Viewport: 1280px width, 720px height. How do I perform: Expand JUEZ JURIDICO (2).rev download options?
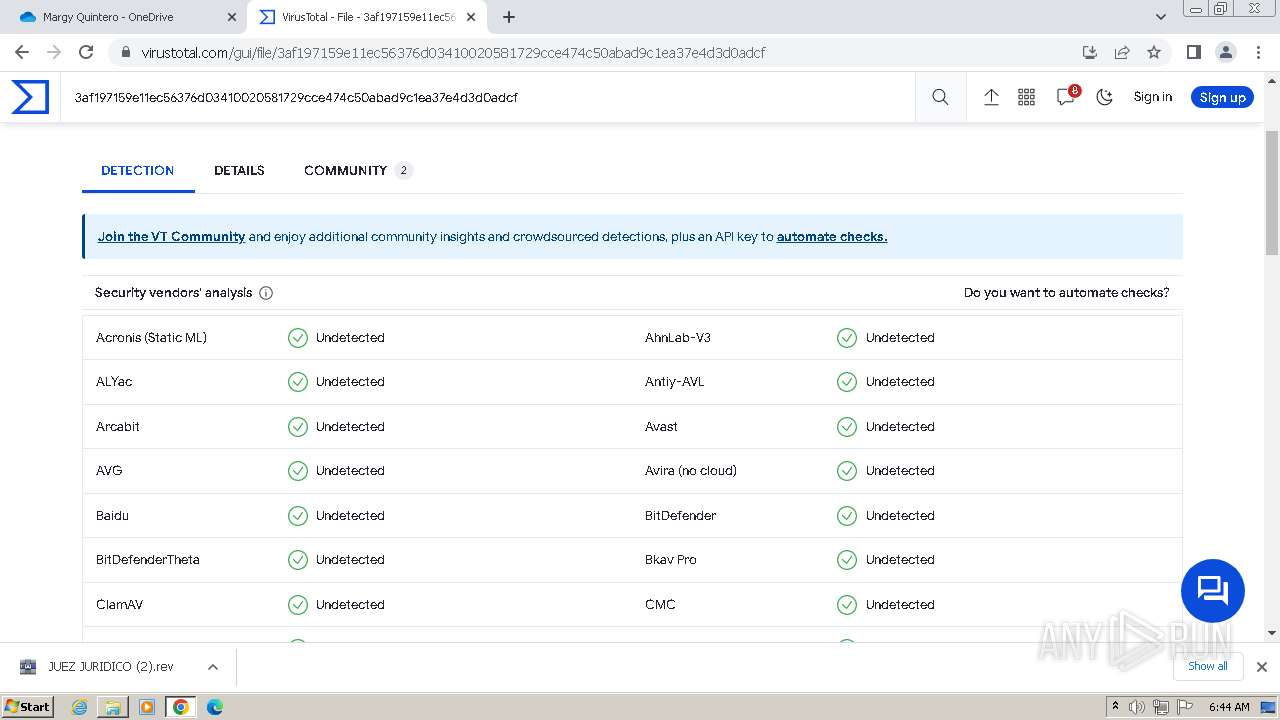tap(212, 667)
